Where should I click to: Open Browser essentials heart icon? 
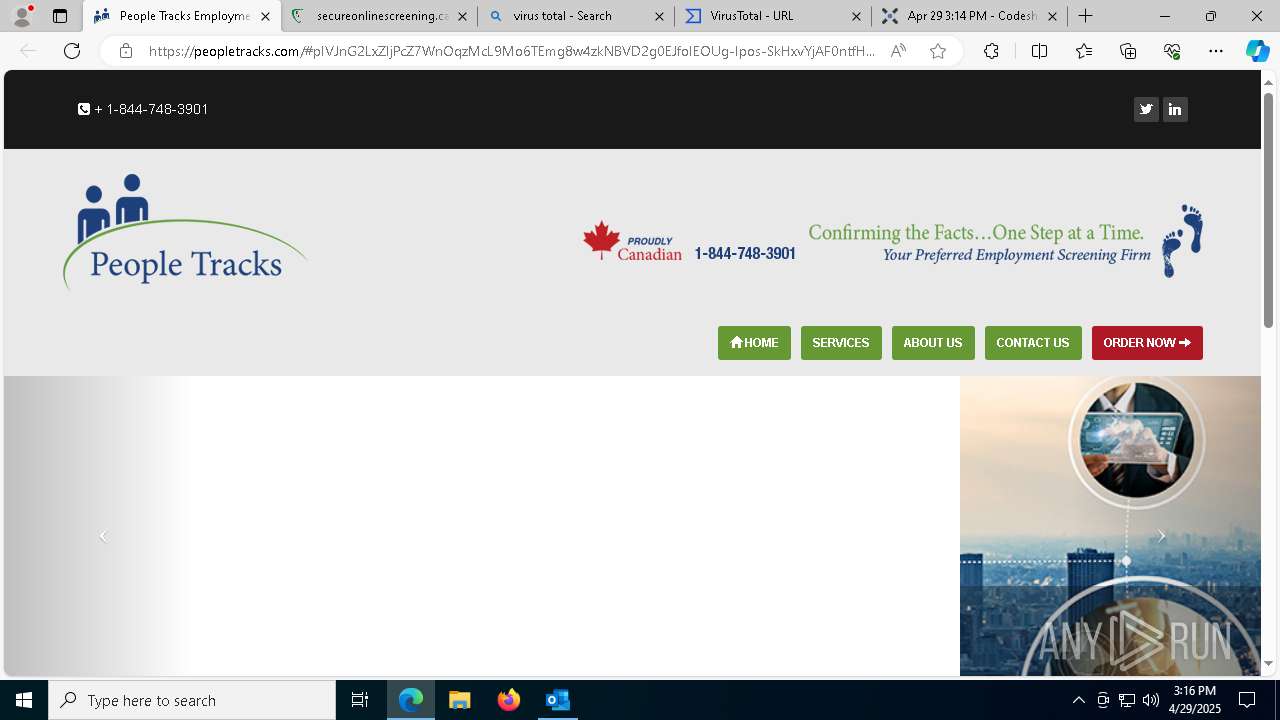coord(1172,51)
